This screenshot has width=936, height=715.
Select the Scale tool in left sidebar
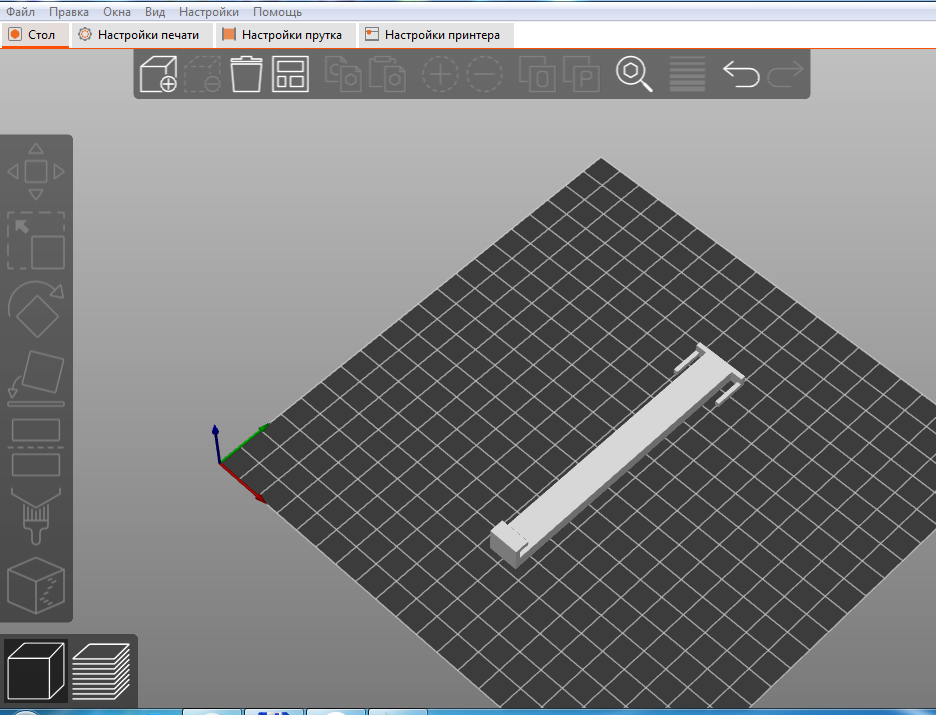click(36, 240)
